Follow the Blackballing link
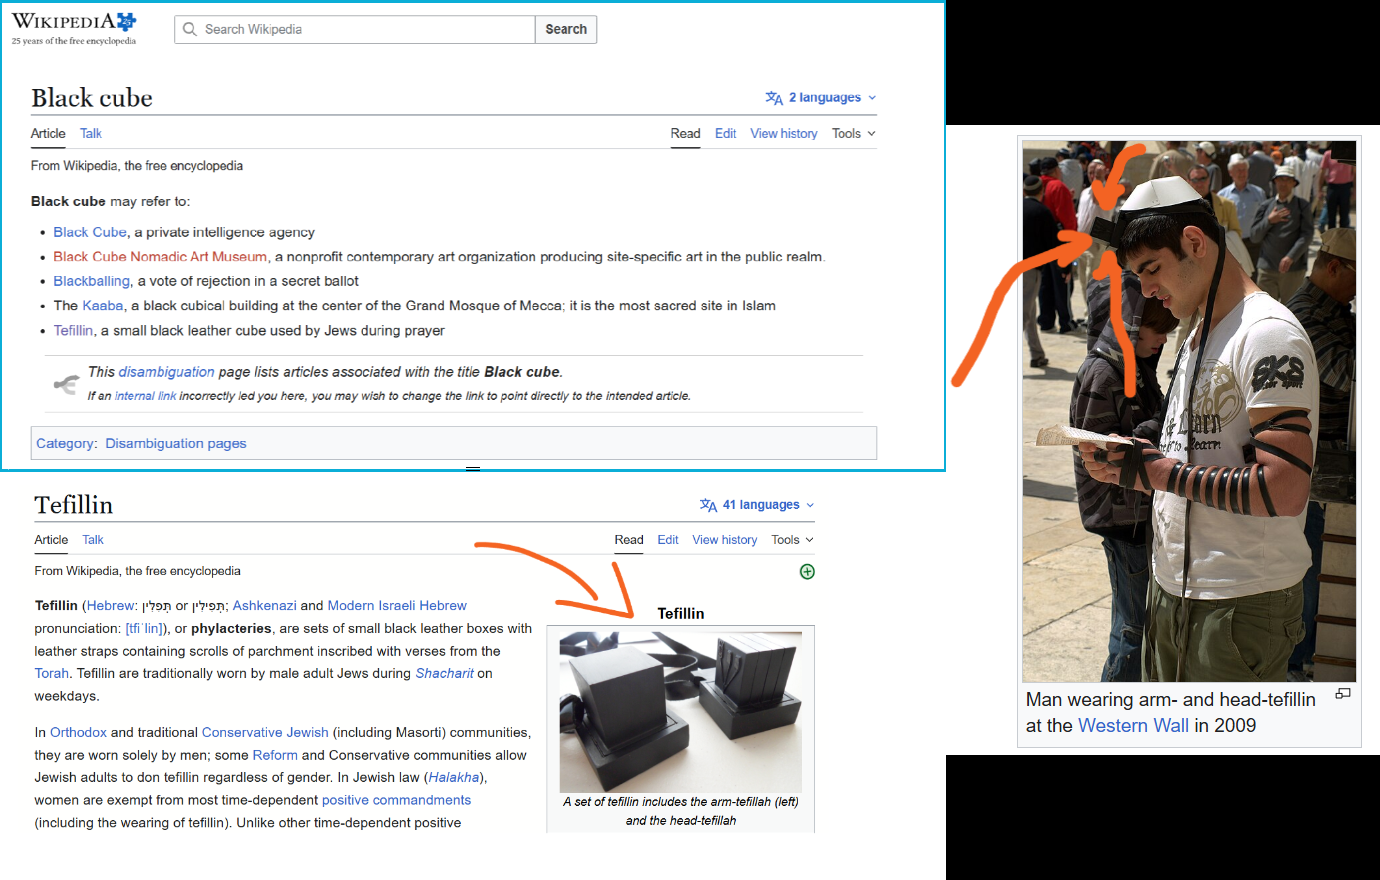The width and height of the screenshot is (1380, 880). pos(92,281)
